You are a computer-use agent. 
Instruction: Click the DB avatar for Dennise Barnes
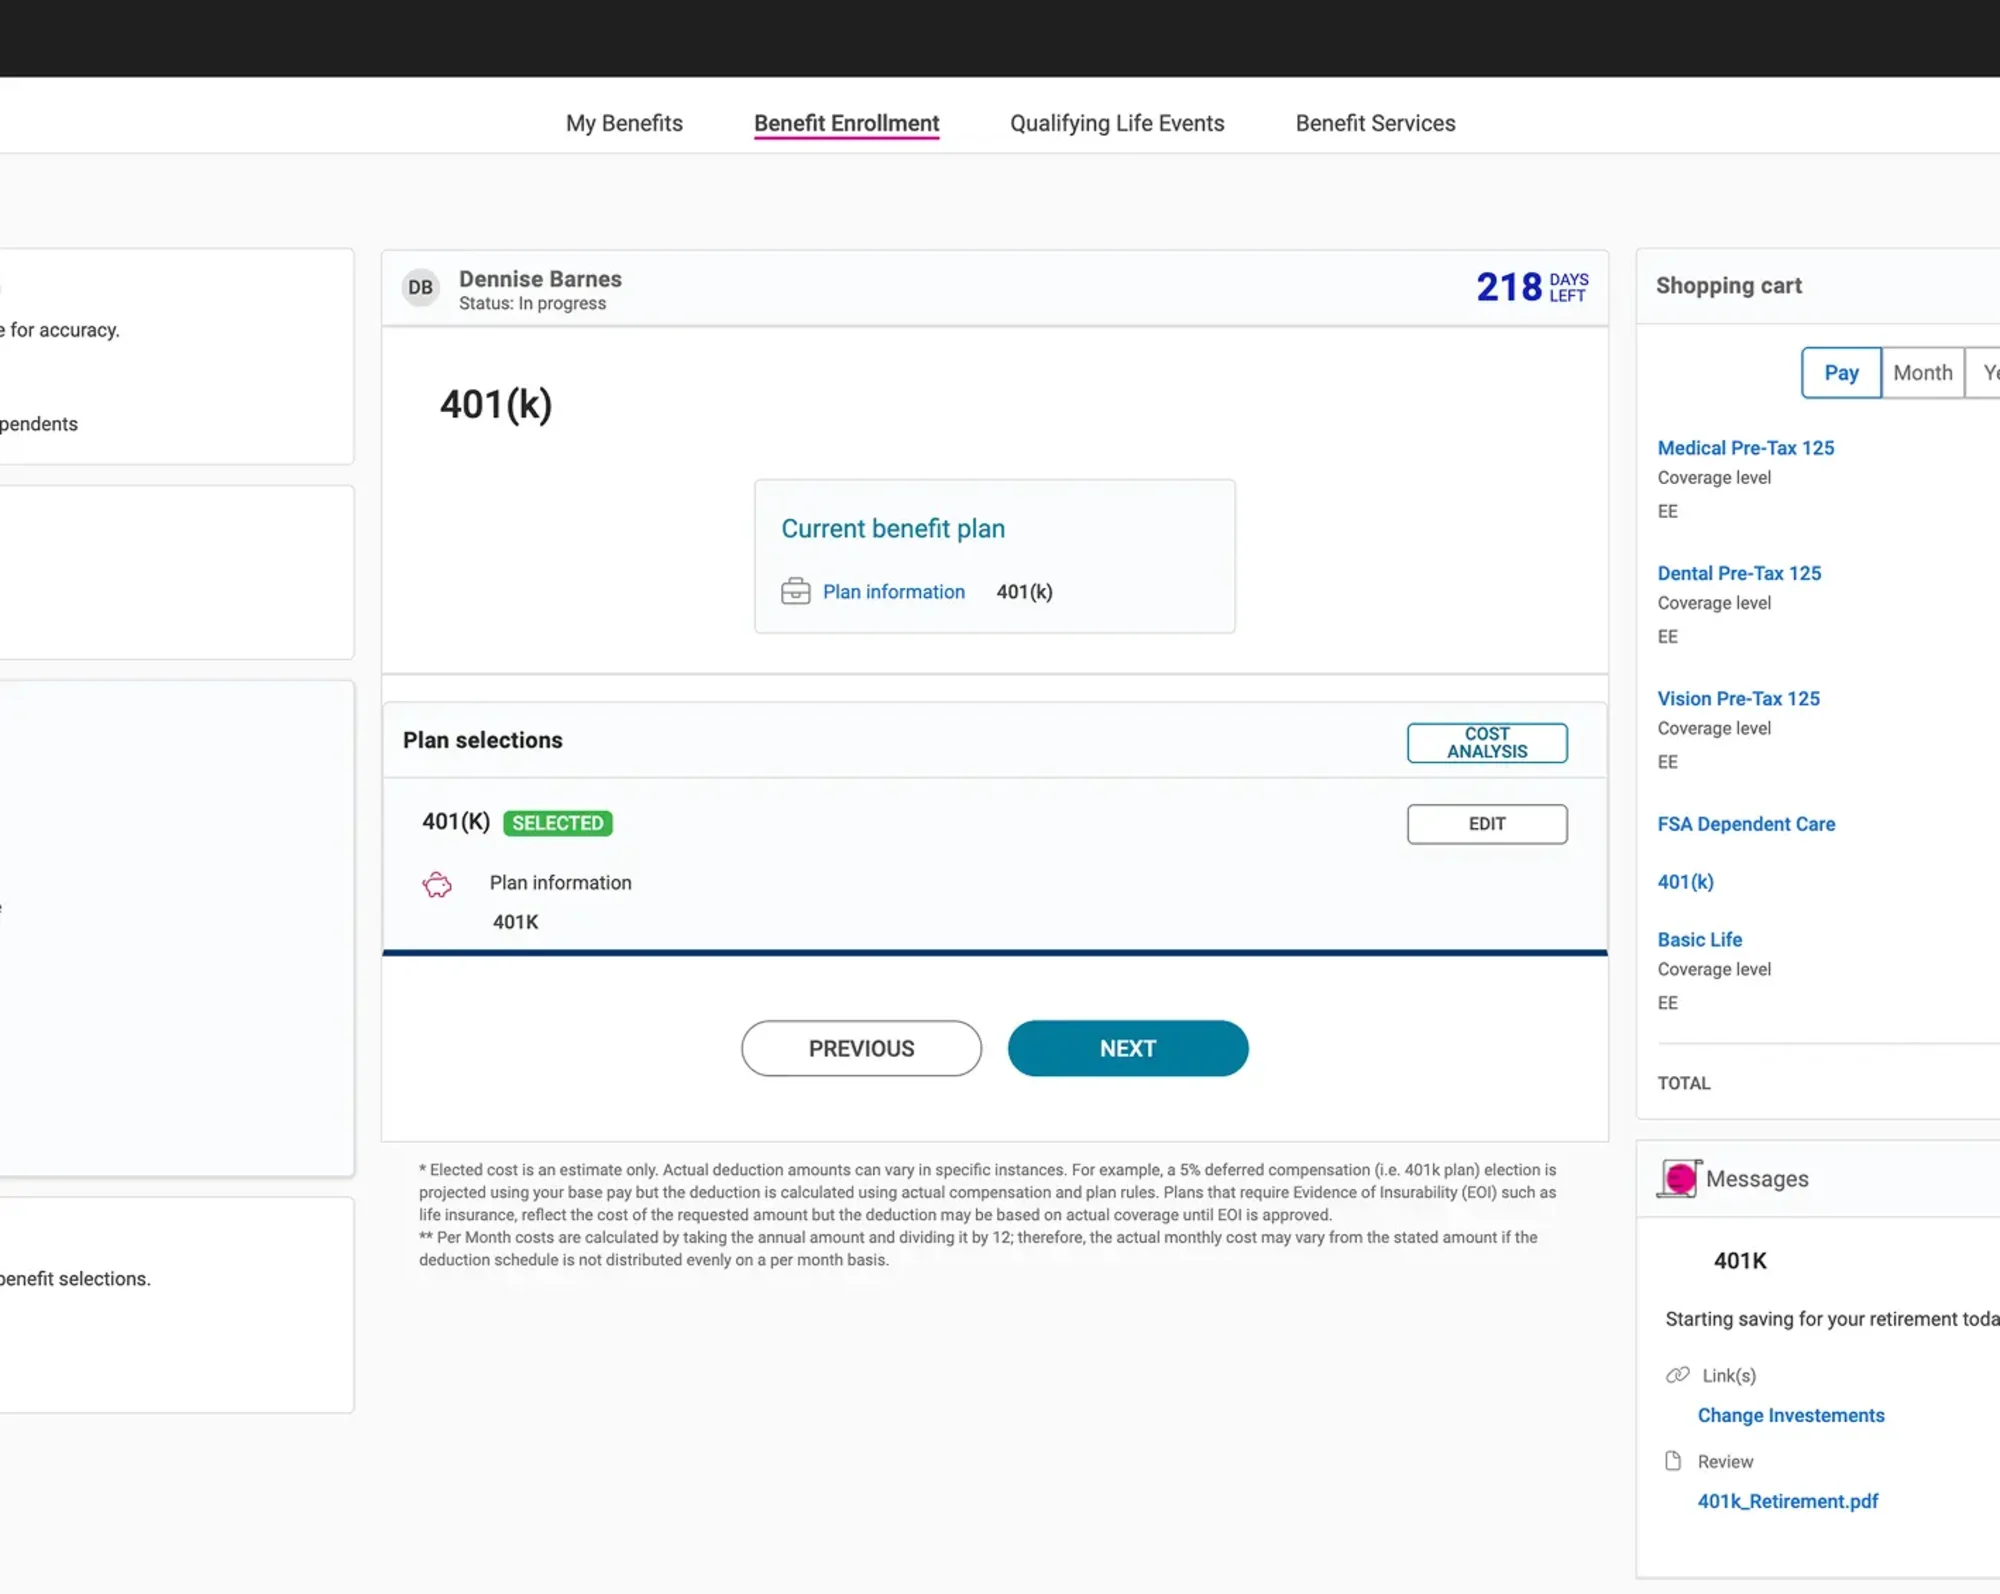click(x=420, y=287)
